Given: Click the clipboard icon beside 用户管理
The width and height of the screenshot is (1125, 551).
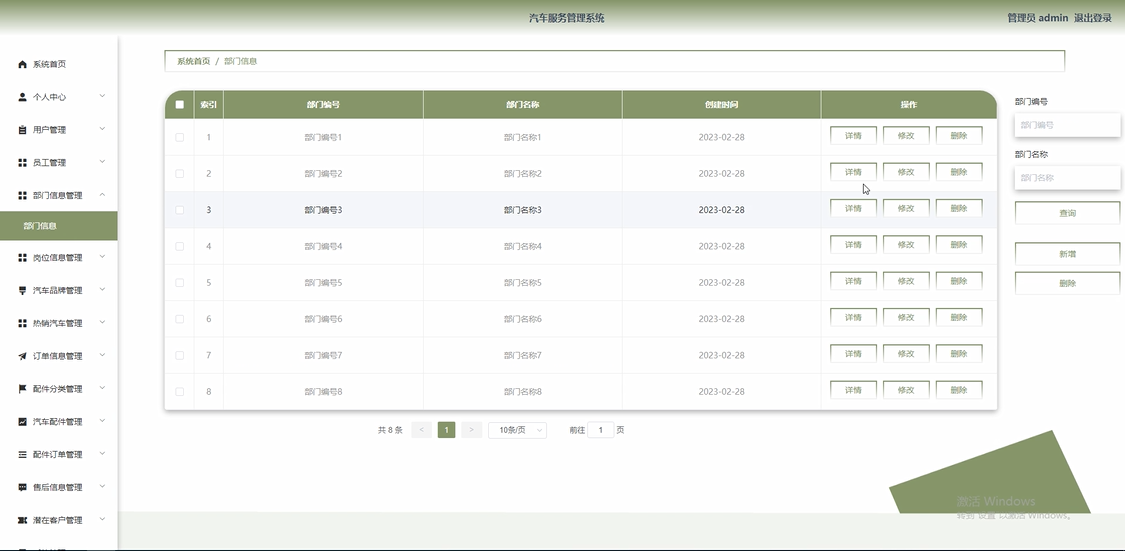Looking at the screenshot, I should coord(22,130).
